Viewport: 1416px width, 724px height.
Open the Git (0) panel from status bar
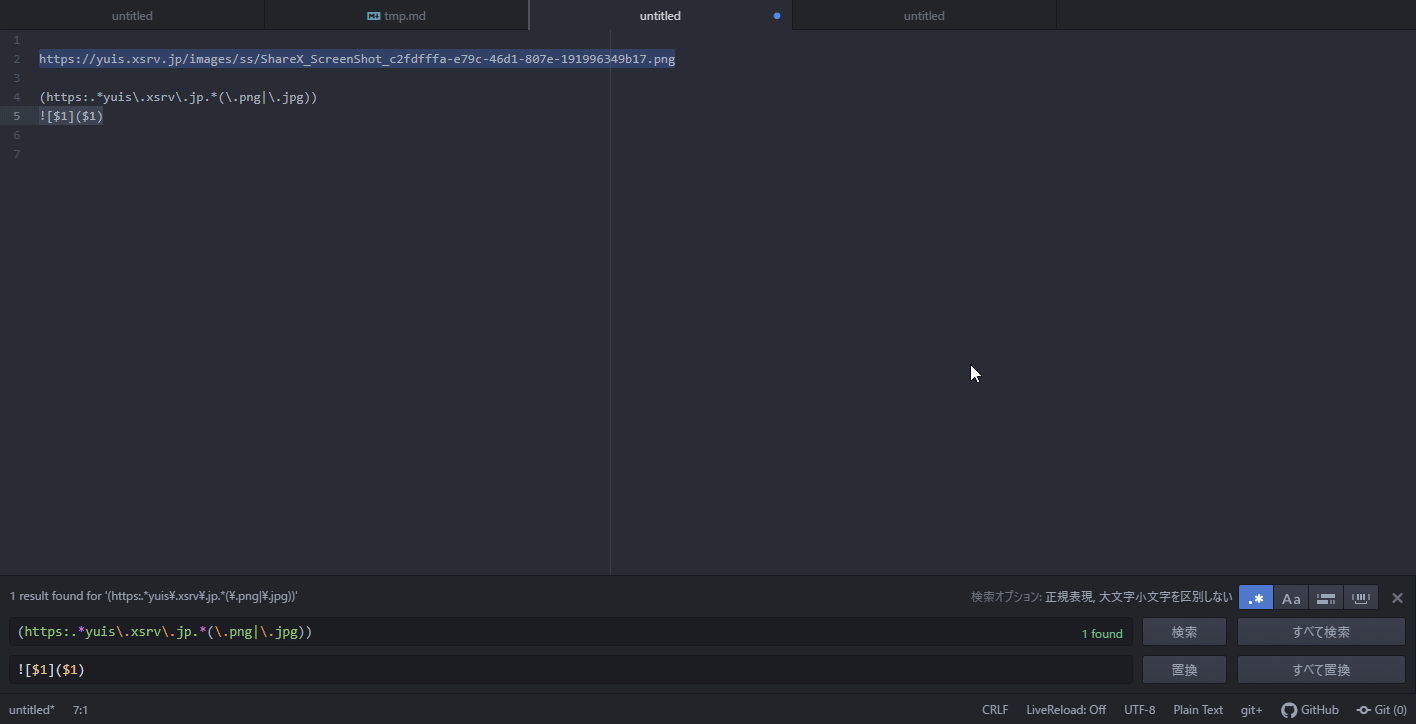click(x=1381, y=710)
